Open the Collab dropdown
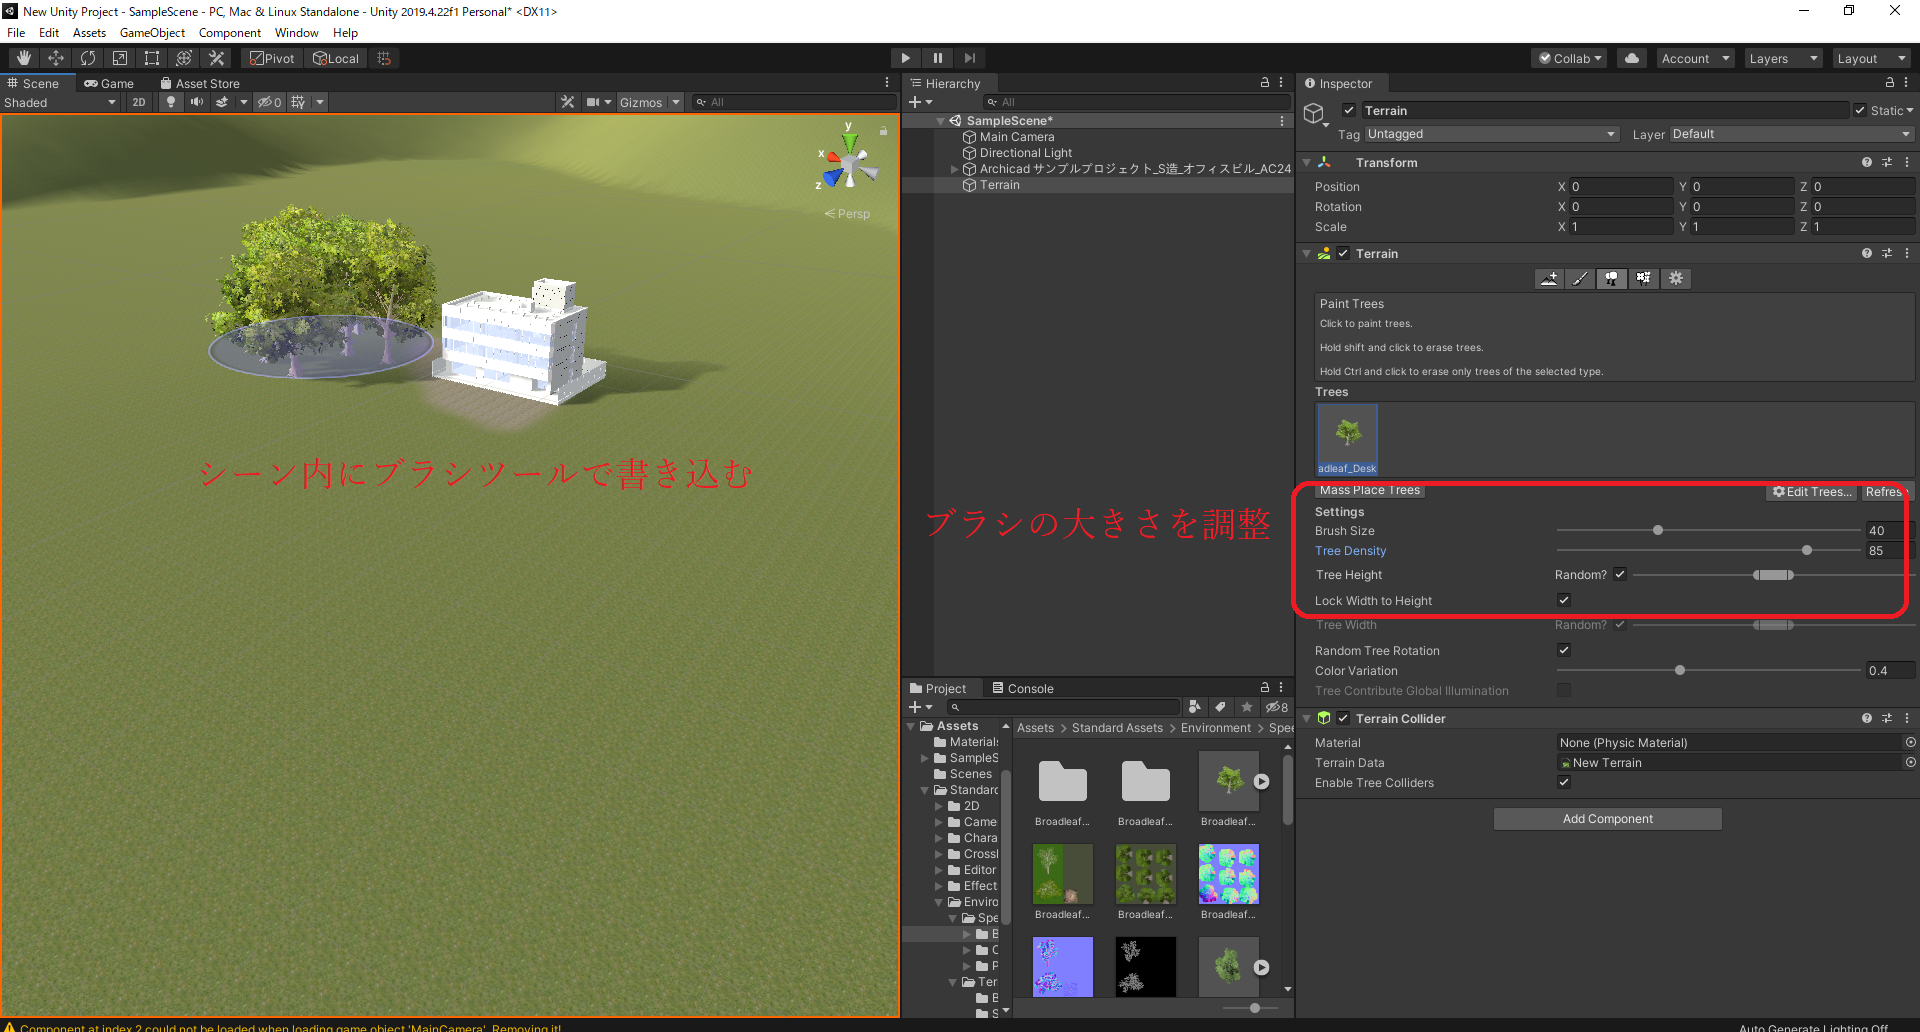 point(1569,58)
